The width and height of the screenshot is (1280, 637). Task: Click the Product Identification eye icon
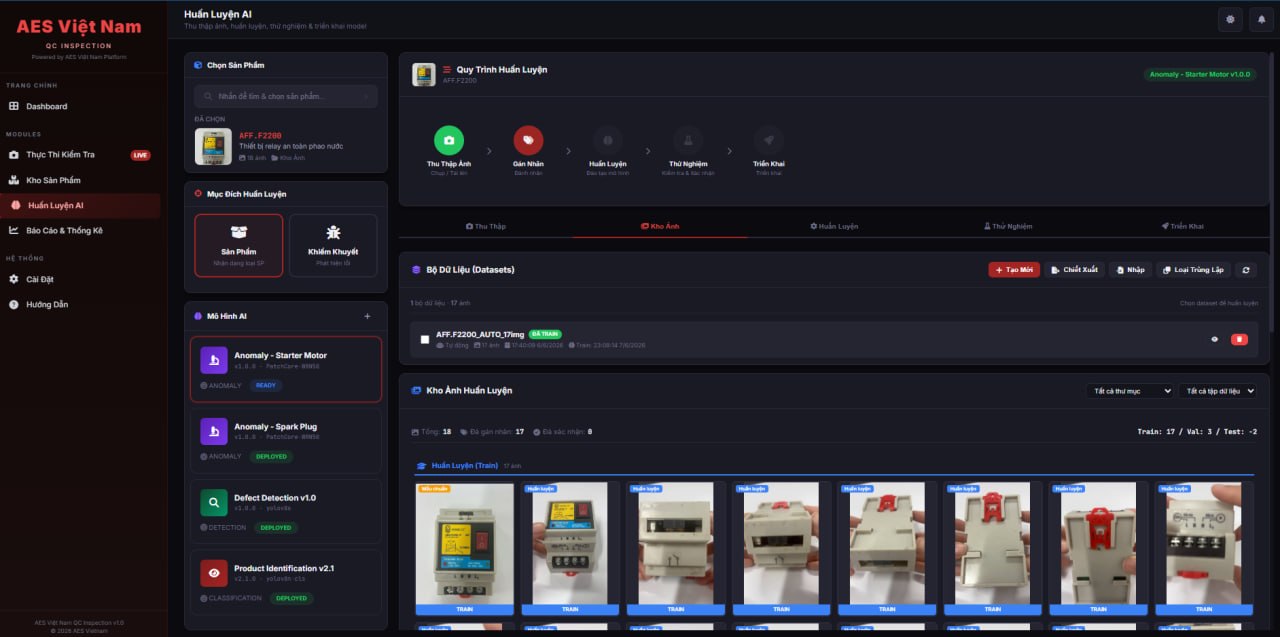click(x=214, y=573)
